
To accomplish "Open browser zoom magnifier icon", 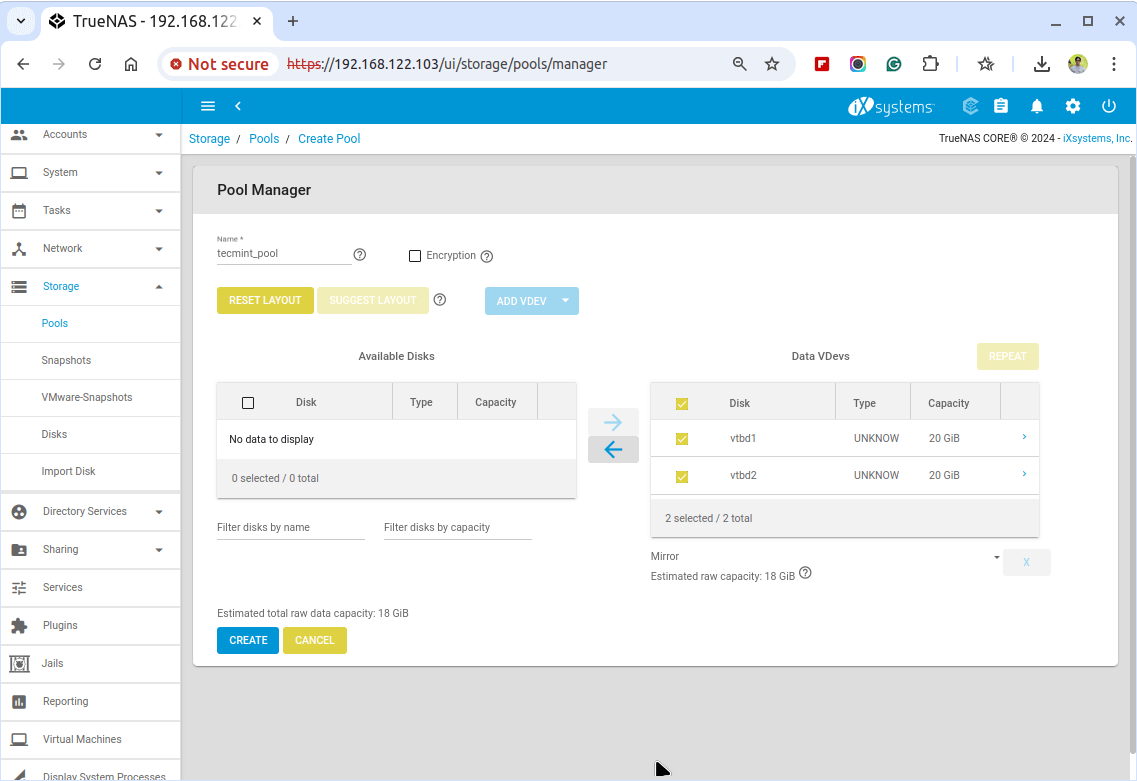I will (739, 64).
